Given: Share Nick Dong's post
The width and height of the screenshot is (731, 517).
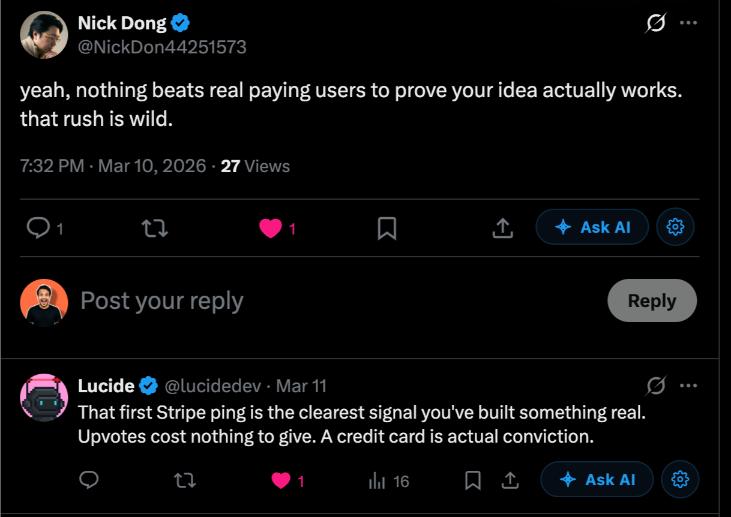Looking at the screenshot, I should [502, 228].
